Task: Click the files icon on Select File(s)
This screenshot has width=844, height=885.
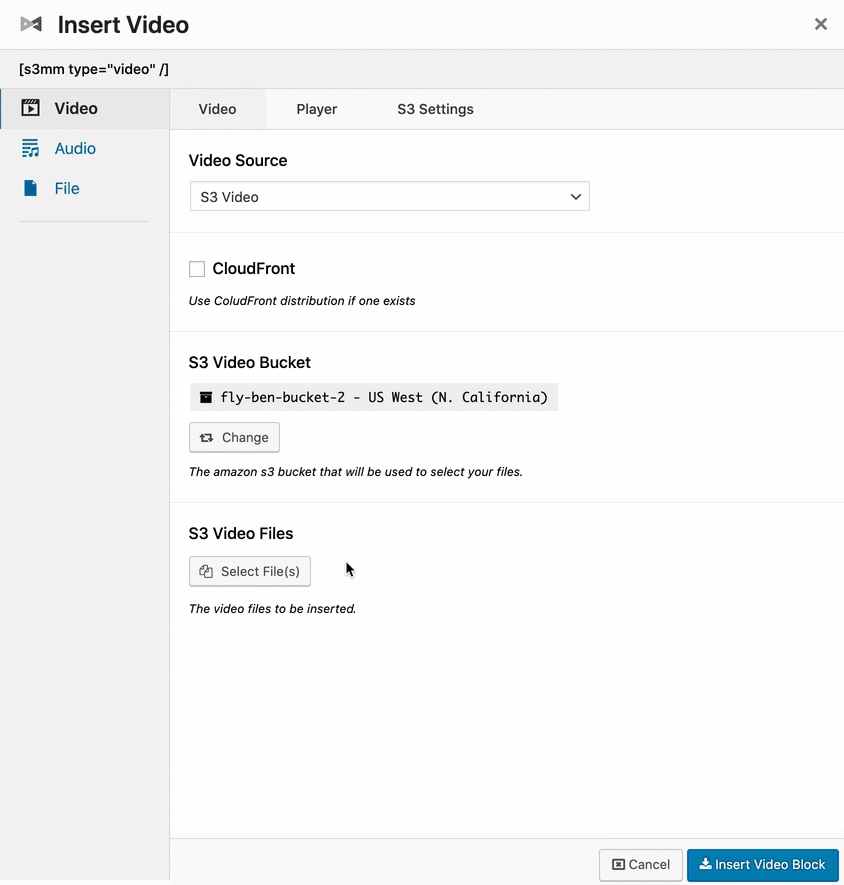Action: pos(206,571)
